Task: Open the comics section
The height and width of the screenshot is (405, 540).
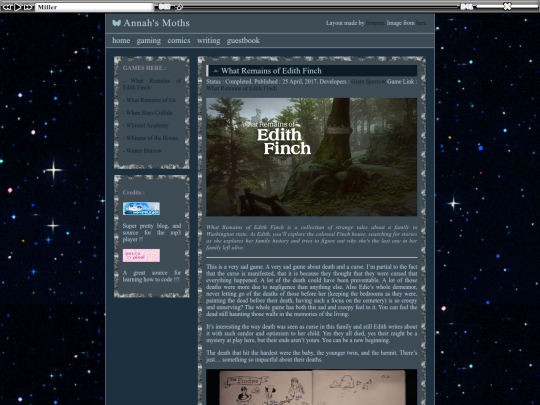Action: pos(179,40)
